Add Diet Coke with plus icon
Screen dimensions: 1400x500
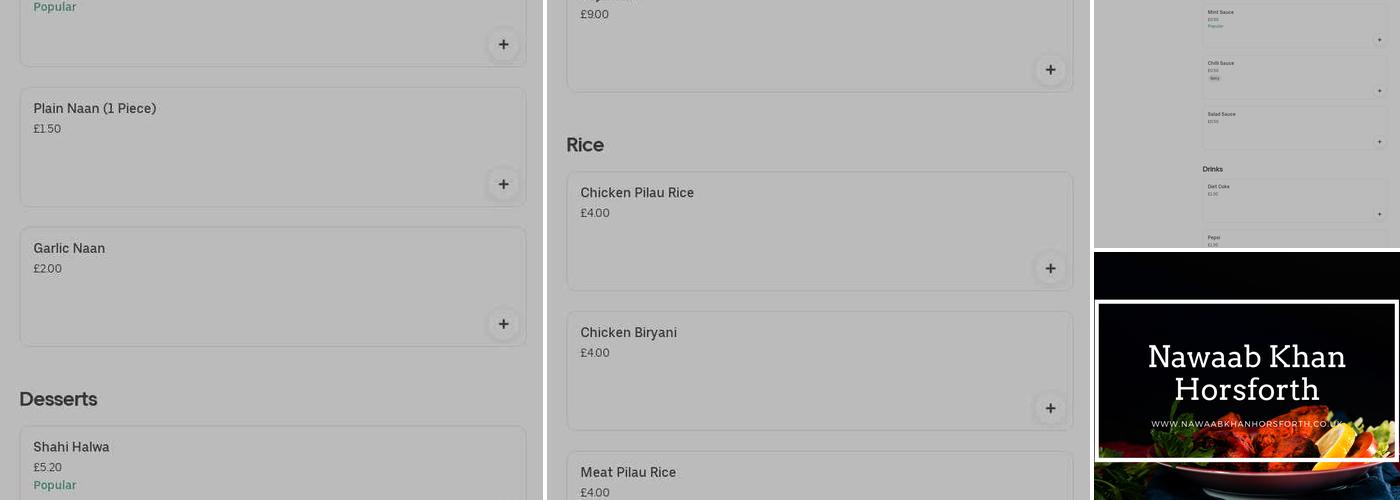point(1379,214)
